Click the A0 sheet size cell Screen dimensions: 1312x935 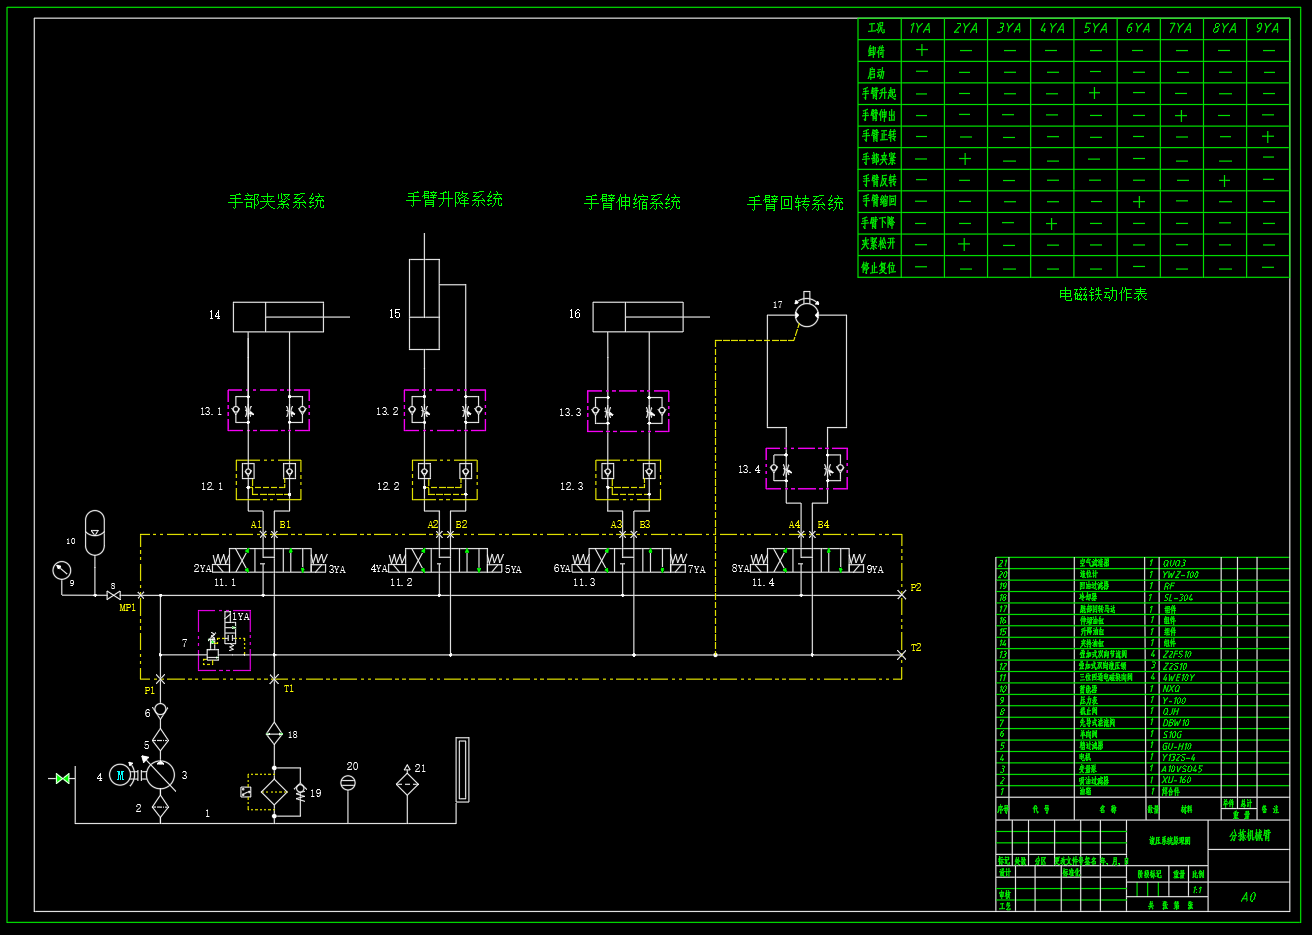pyautogui.click(x=1249, y=897)
